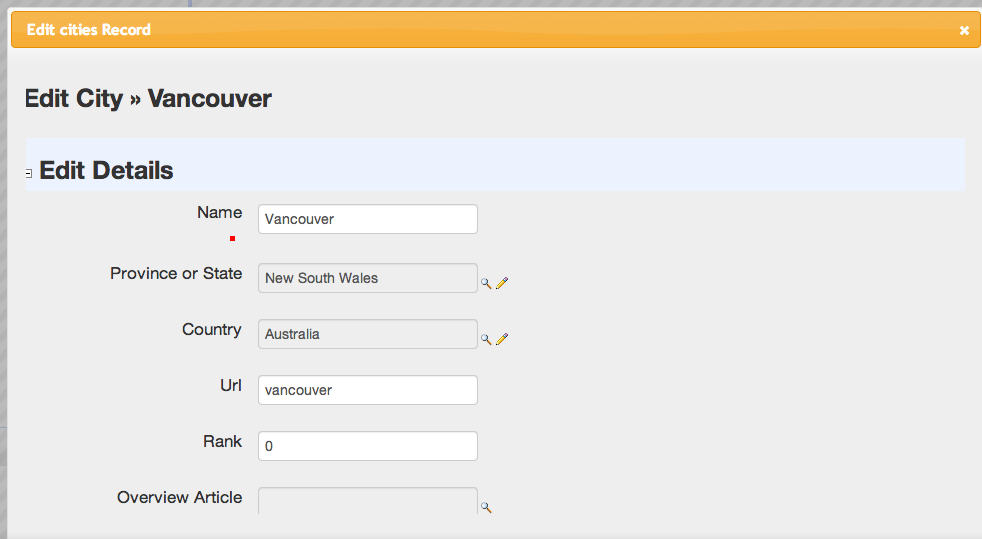Select the Overview Article label
Screen dimensions: 982x539
[x=180, y=497]
